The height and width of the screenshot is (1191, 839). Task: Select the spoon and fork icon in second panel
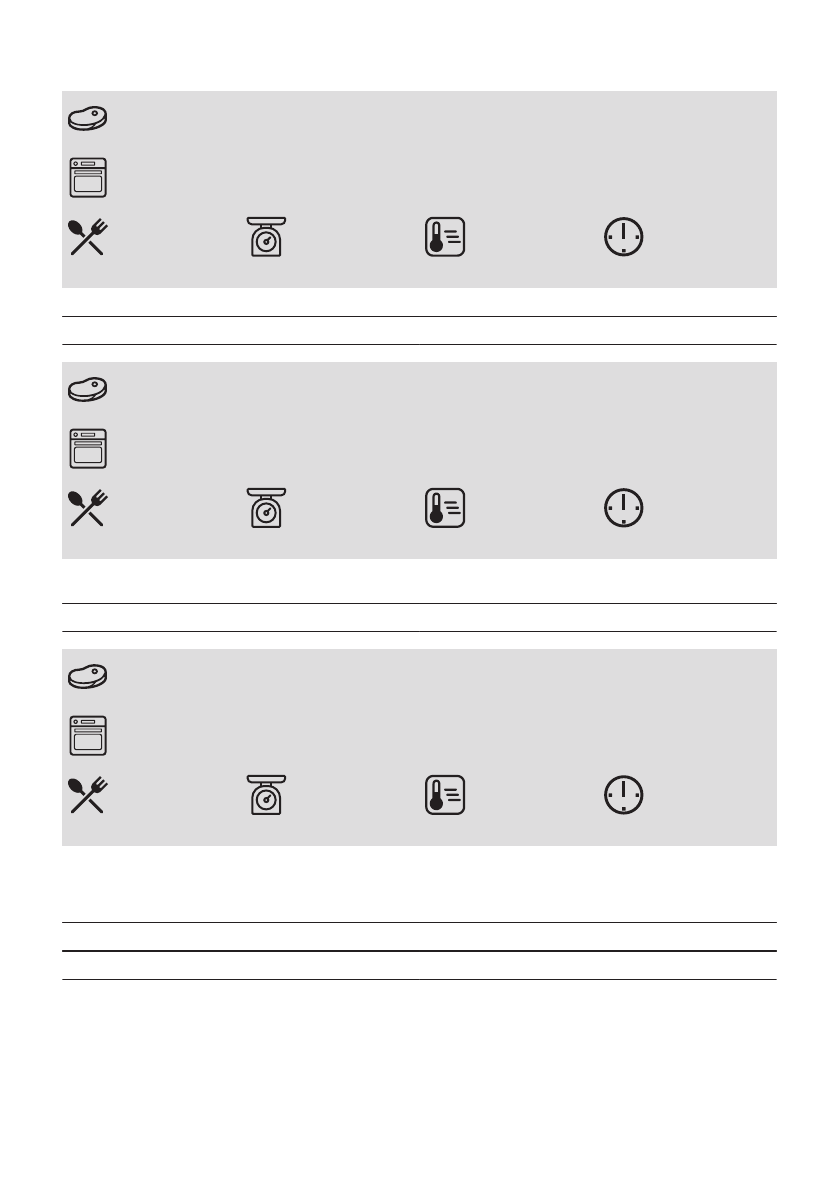click(87, 508)
